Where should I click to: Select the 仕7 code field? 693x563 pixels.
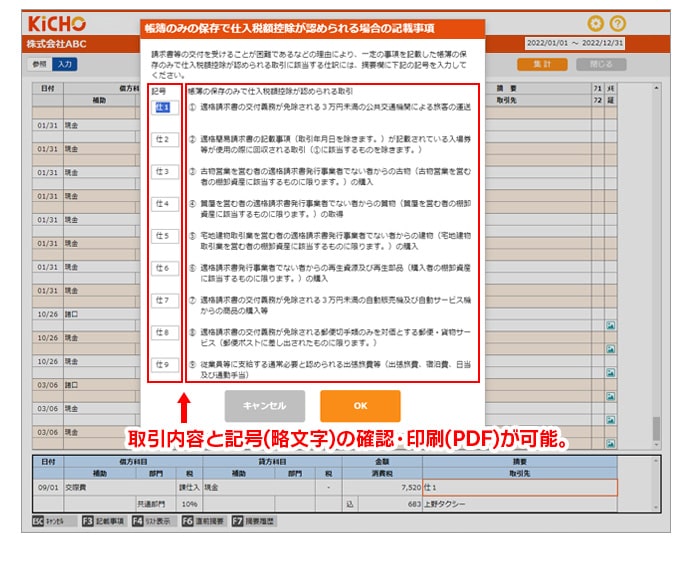(165, 301)
